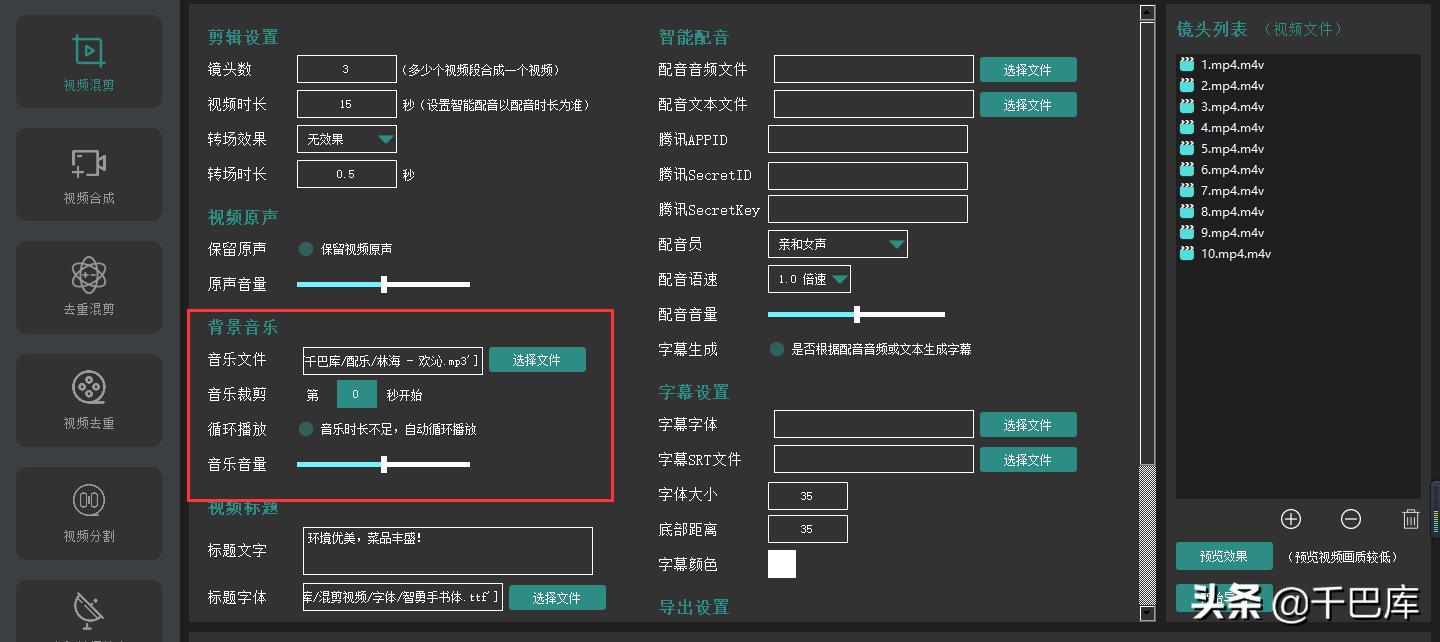The image size is (1440, 642).
Task: Toggle 字幕生成 subtitle generation option
Action: point(776,349)
